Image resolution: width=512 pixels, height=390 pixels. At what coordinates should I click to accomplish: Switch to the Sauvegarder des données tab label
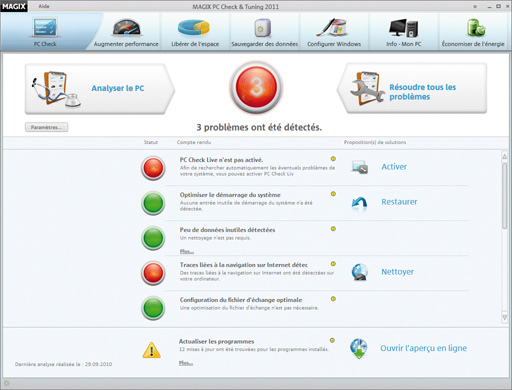click(265, 44)
